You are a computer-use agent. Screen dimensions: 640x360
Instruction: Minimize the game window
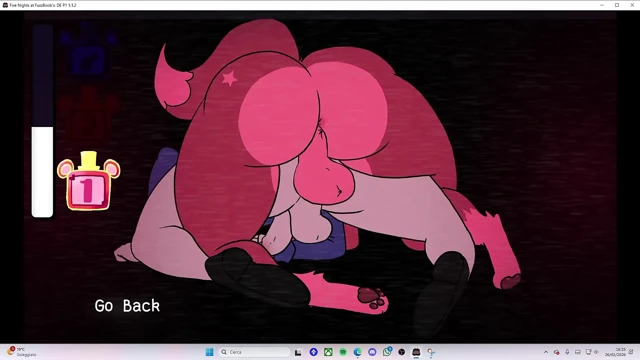(x=602, y=5)
